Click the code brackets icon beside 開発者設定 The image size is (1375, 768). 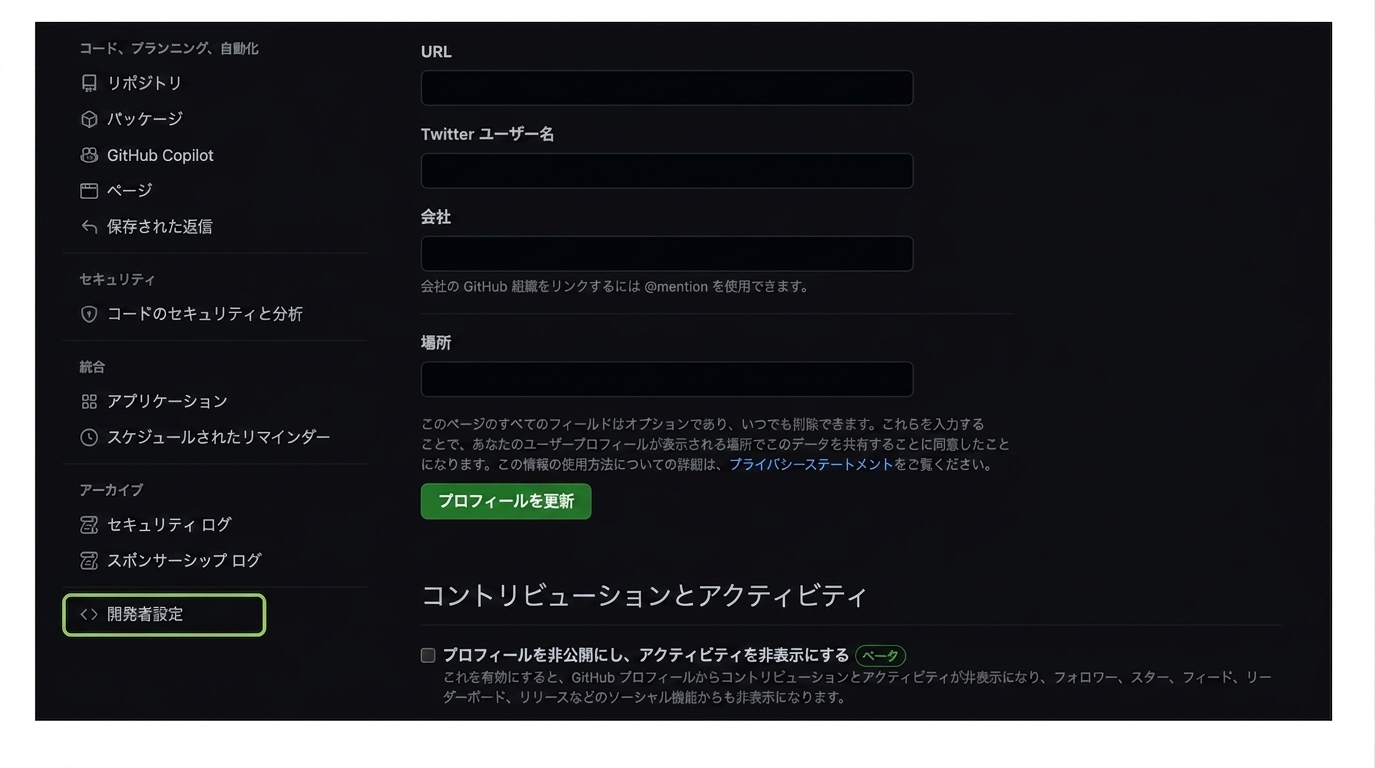point(89,614)
